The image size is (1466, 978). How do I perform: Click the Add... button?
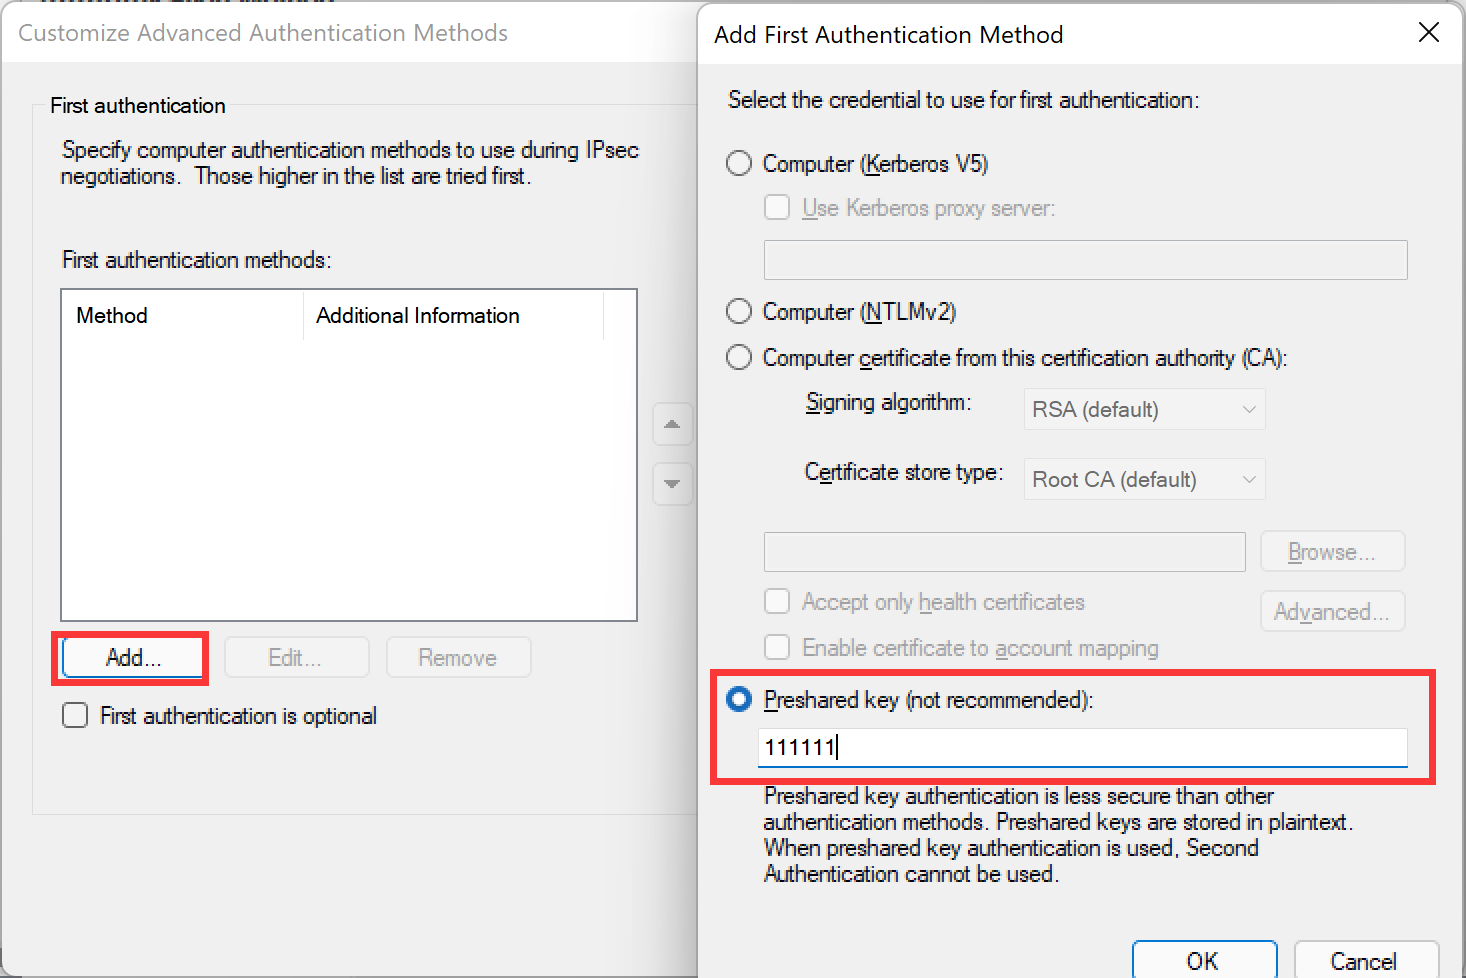132,657
